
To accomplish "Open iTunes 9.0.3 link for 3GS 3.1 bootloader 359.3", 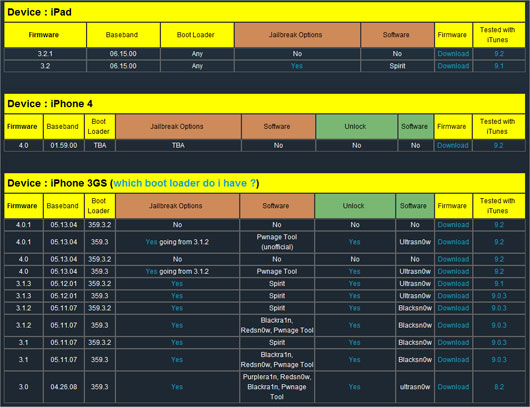I will click(499, 360).
